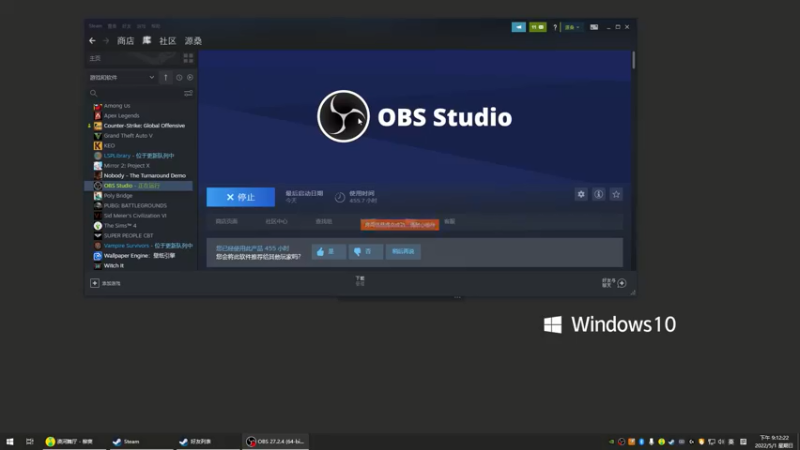Open the 源桑 profile tab

click(x=193, y=41)
